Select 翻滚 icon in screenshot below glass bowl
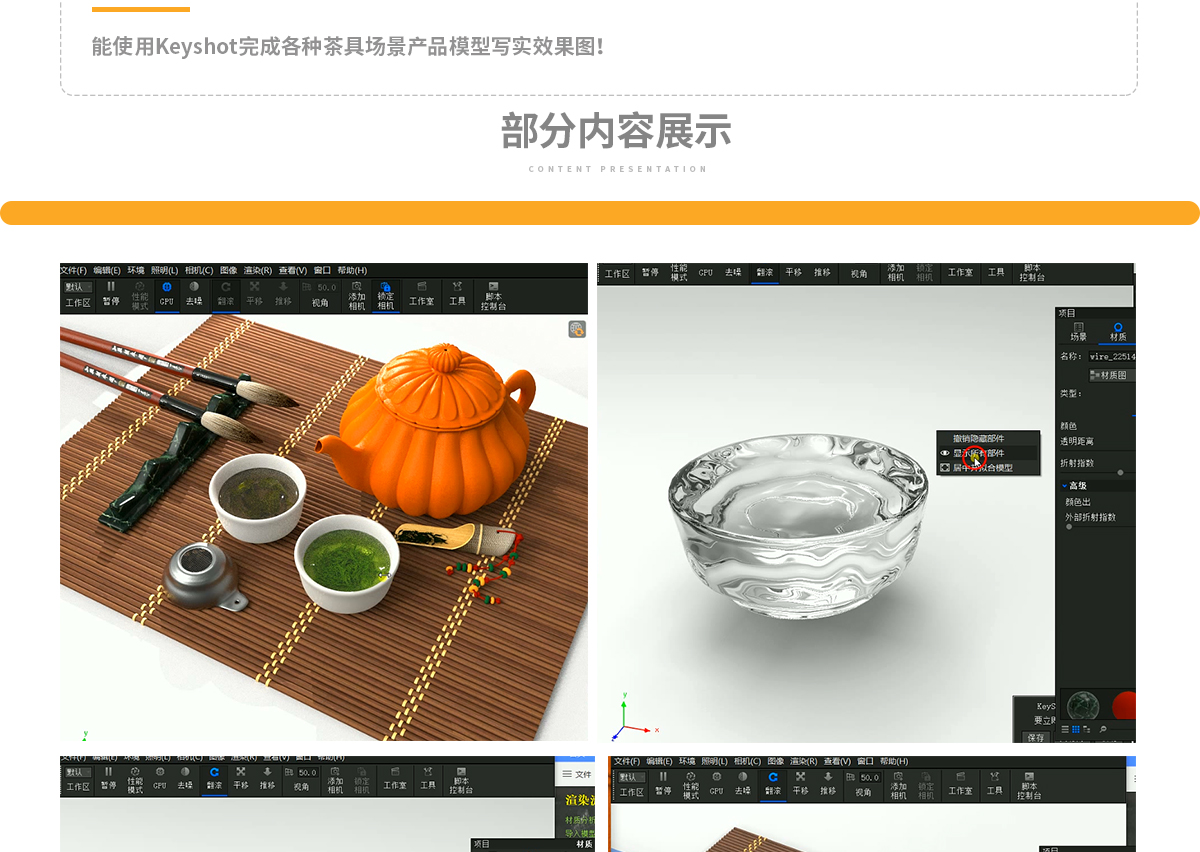Viewport: 1200px width, 852px height. [772, 777]
